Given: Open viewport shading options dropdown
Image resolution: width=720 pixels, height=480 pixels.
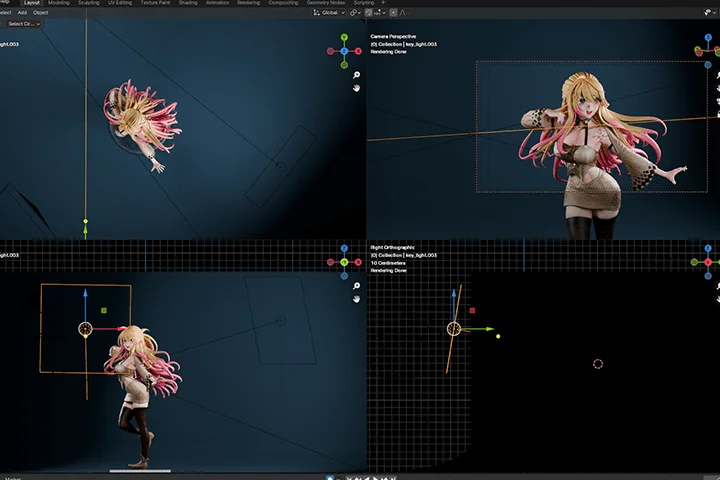Looking at the screenshot, I should [x=710, y=13].
